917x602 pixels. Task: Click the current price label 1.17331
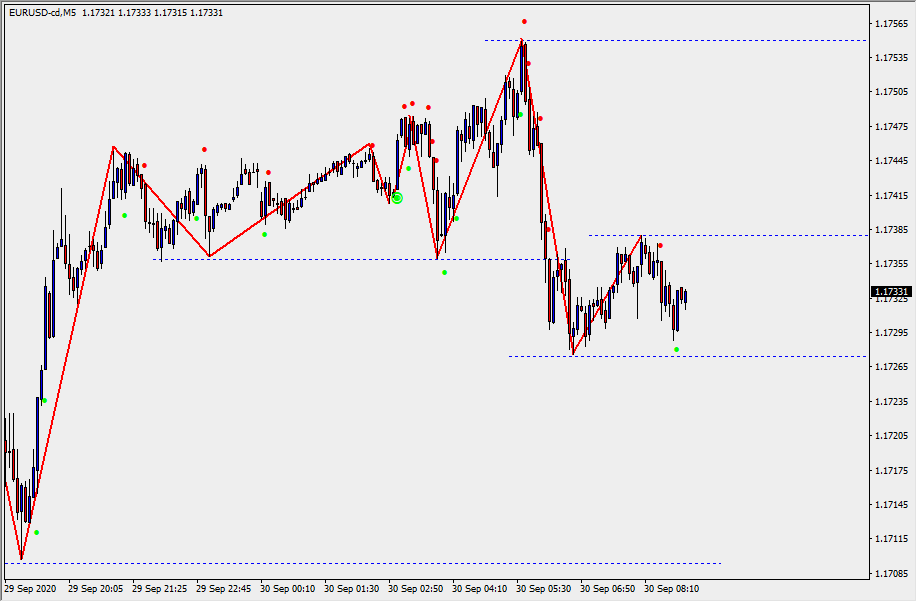click(890, 293)
